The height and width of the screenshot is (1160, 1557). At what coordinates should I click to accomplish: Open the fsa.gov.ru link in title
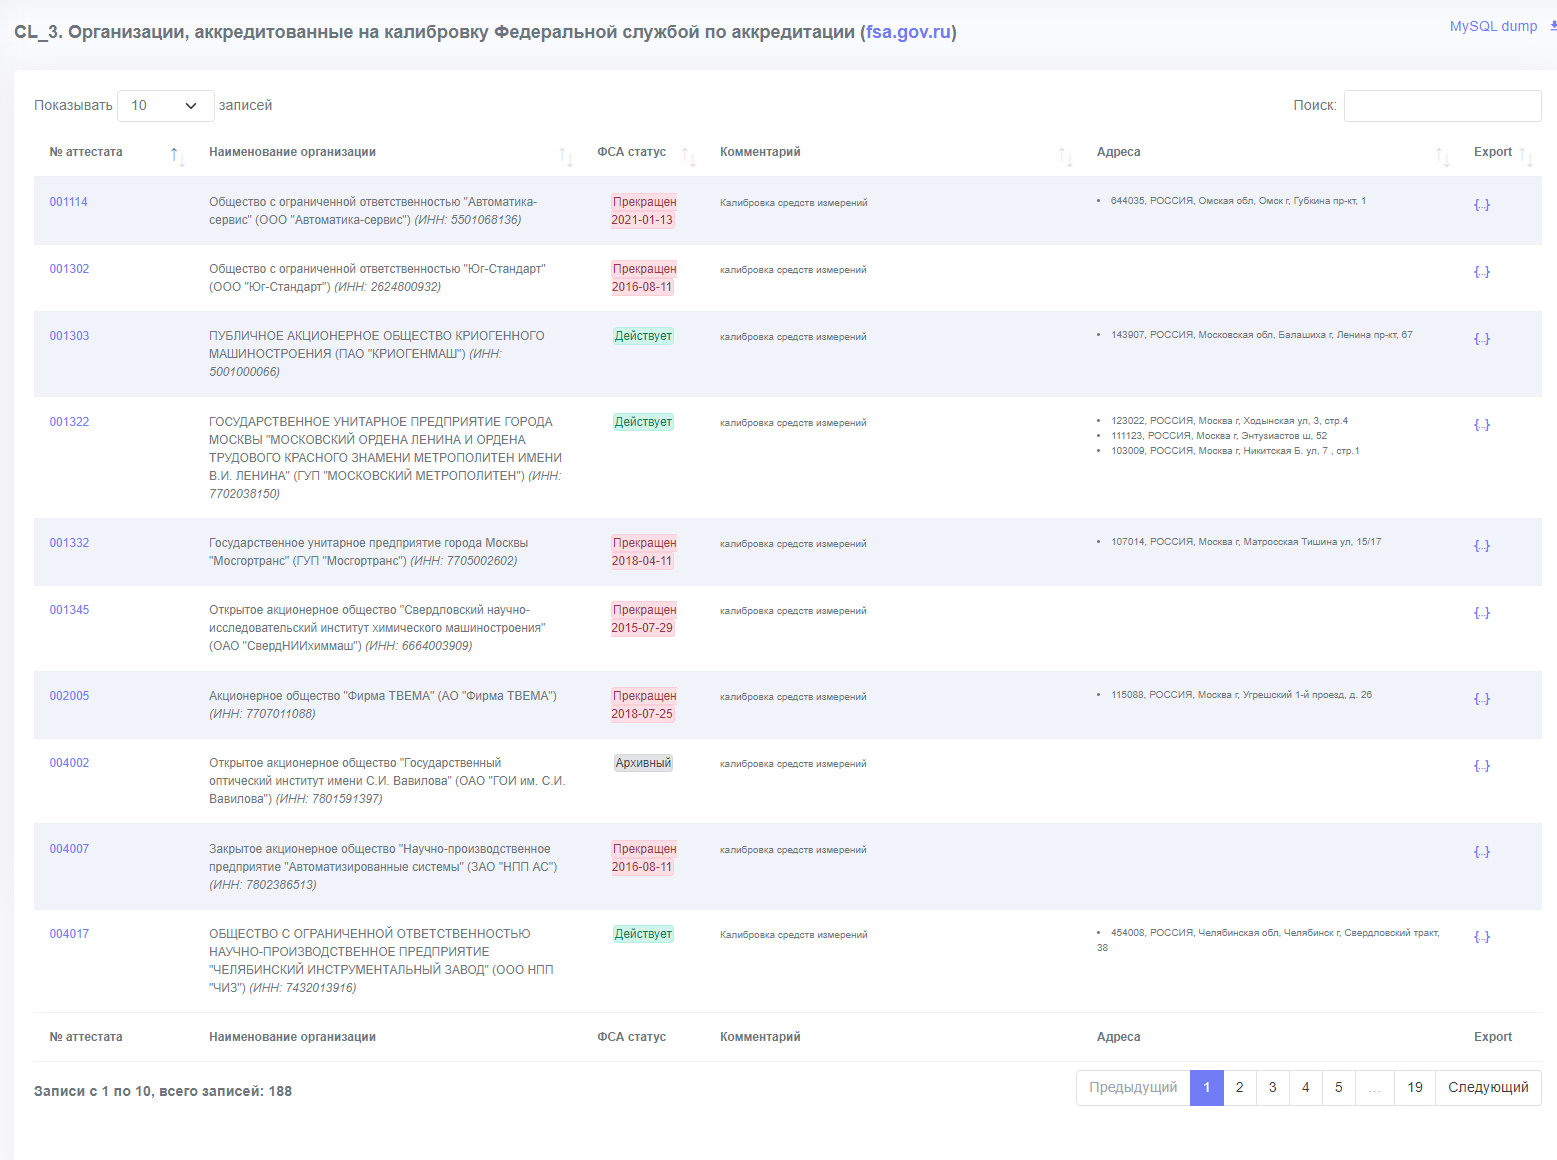(908, 32)
